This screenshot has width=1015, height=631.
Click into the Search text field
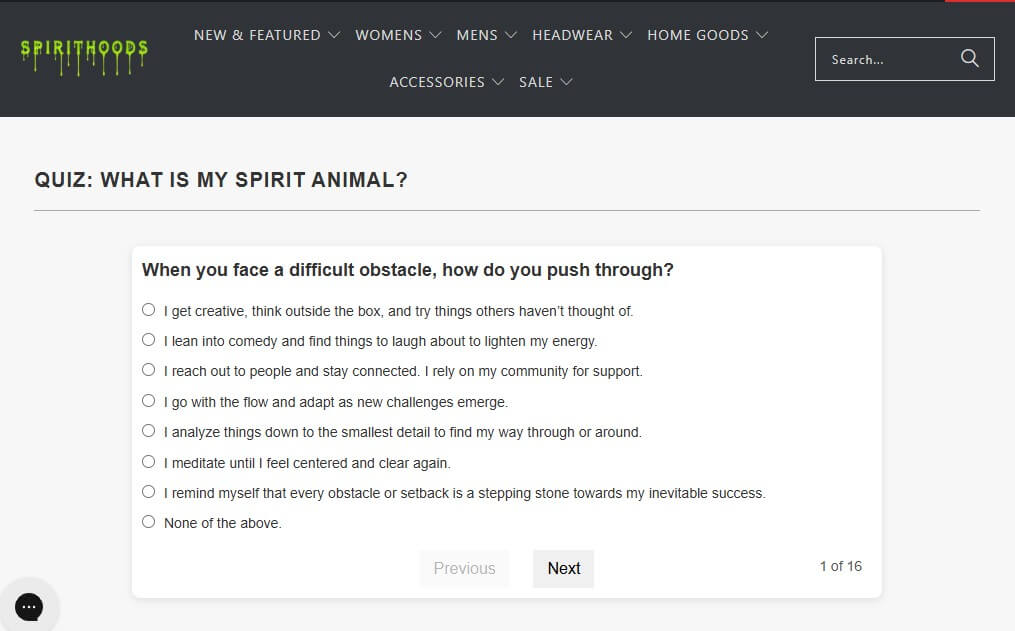885,59
